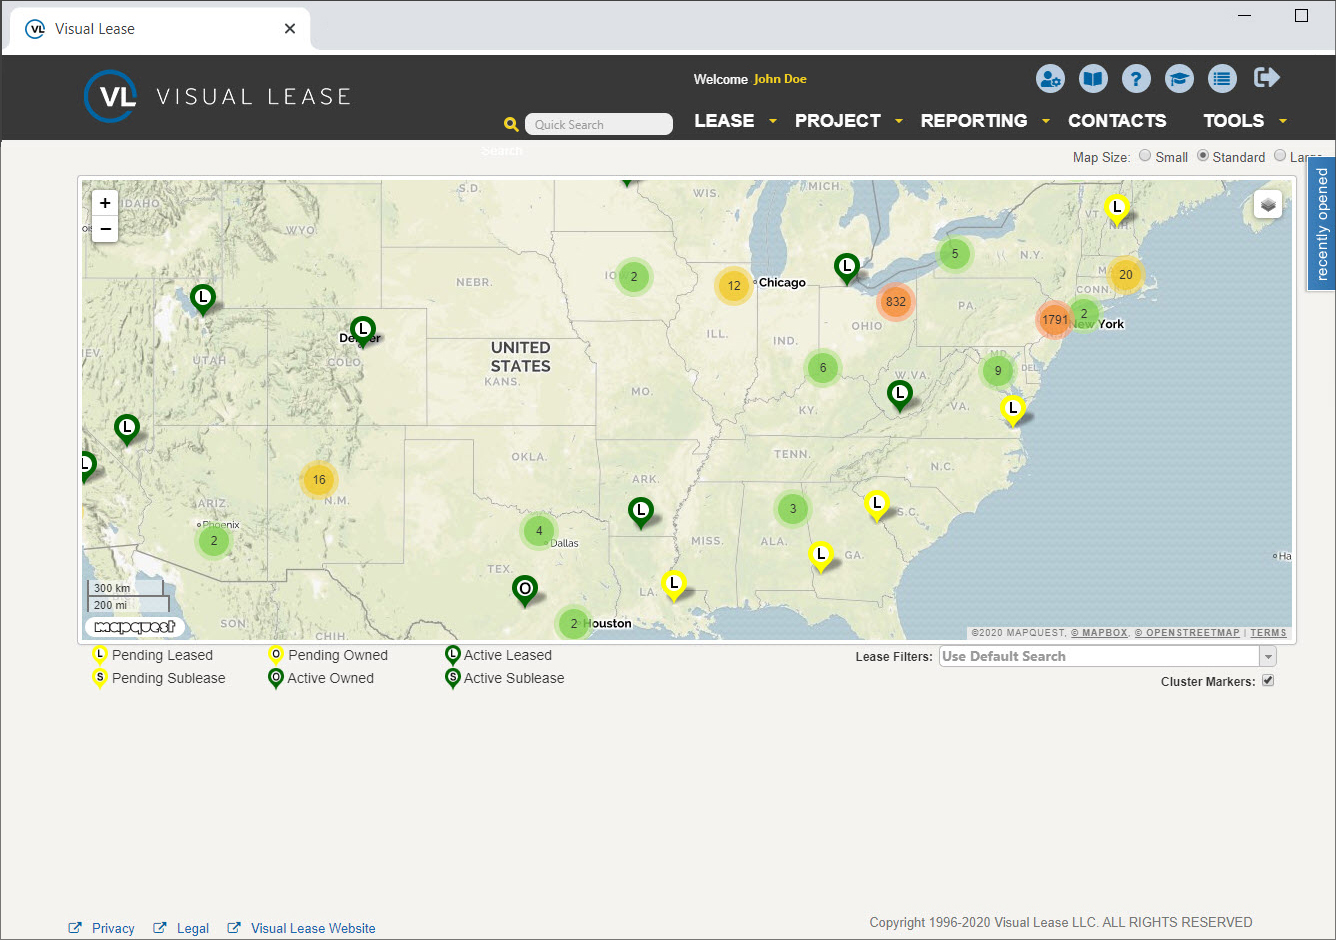Open the list view icon in header

pos(1222,78)
